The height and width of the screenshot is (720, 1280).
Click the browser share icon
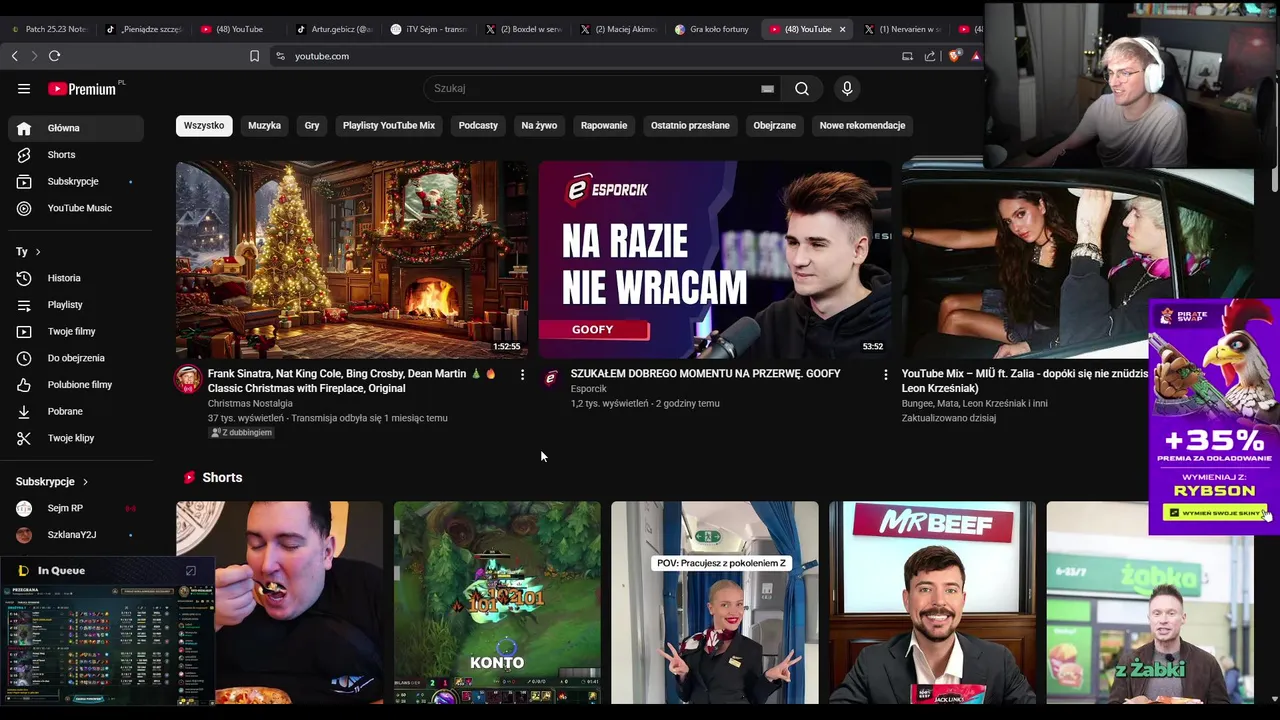[x=930, y=56]
